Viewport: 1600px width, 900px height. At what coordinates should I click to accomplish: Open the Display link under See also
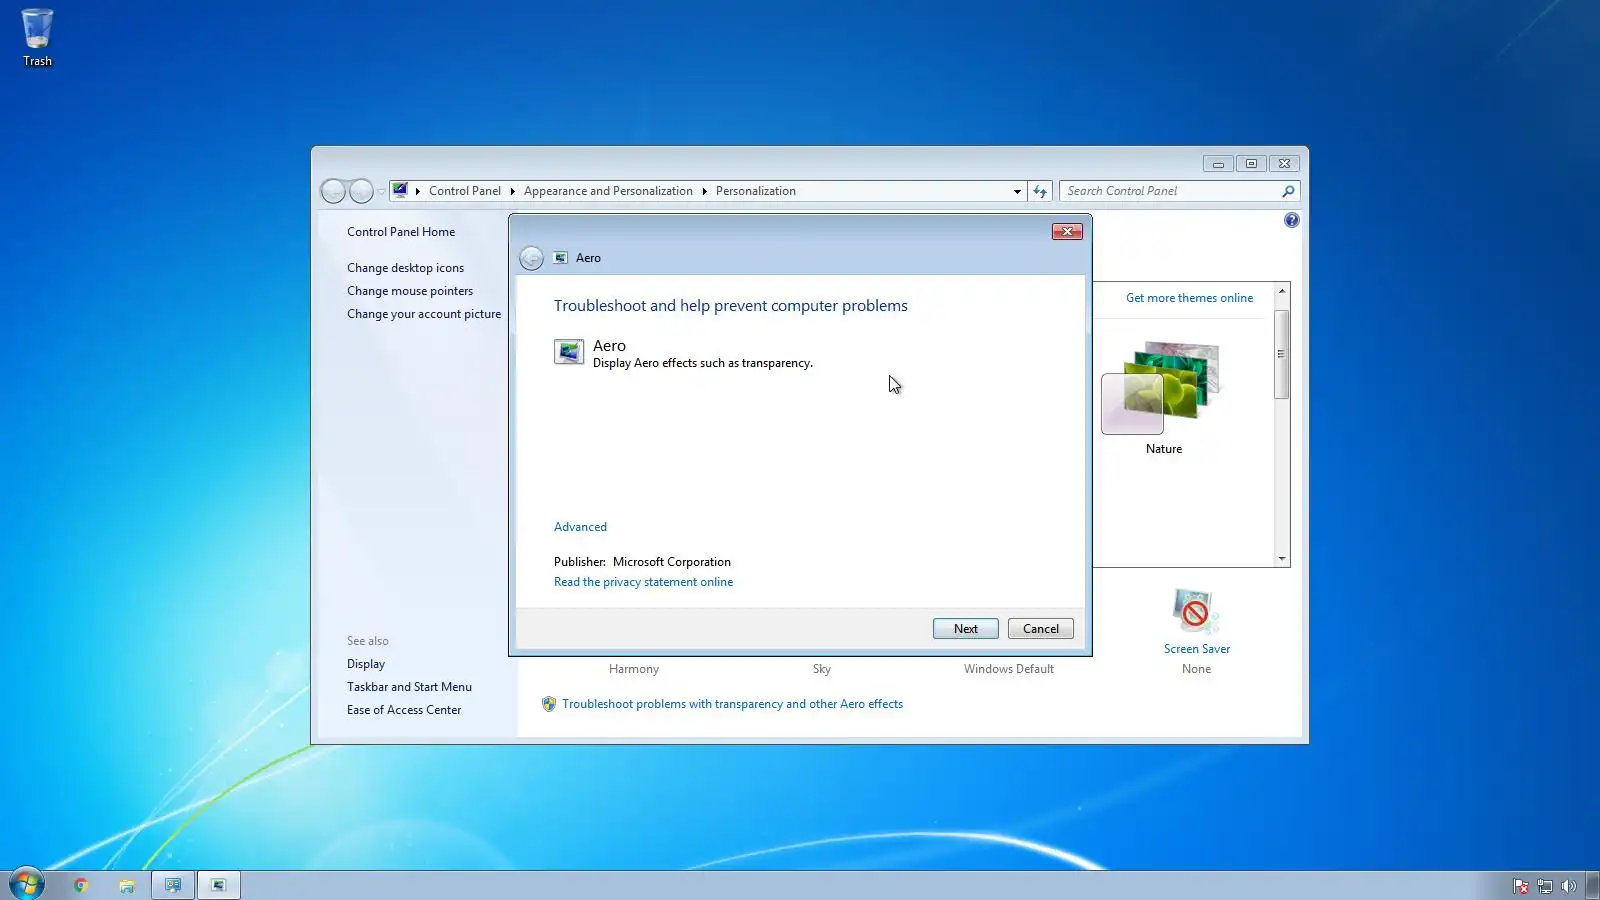point(366,664)
